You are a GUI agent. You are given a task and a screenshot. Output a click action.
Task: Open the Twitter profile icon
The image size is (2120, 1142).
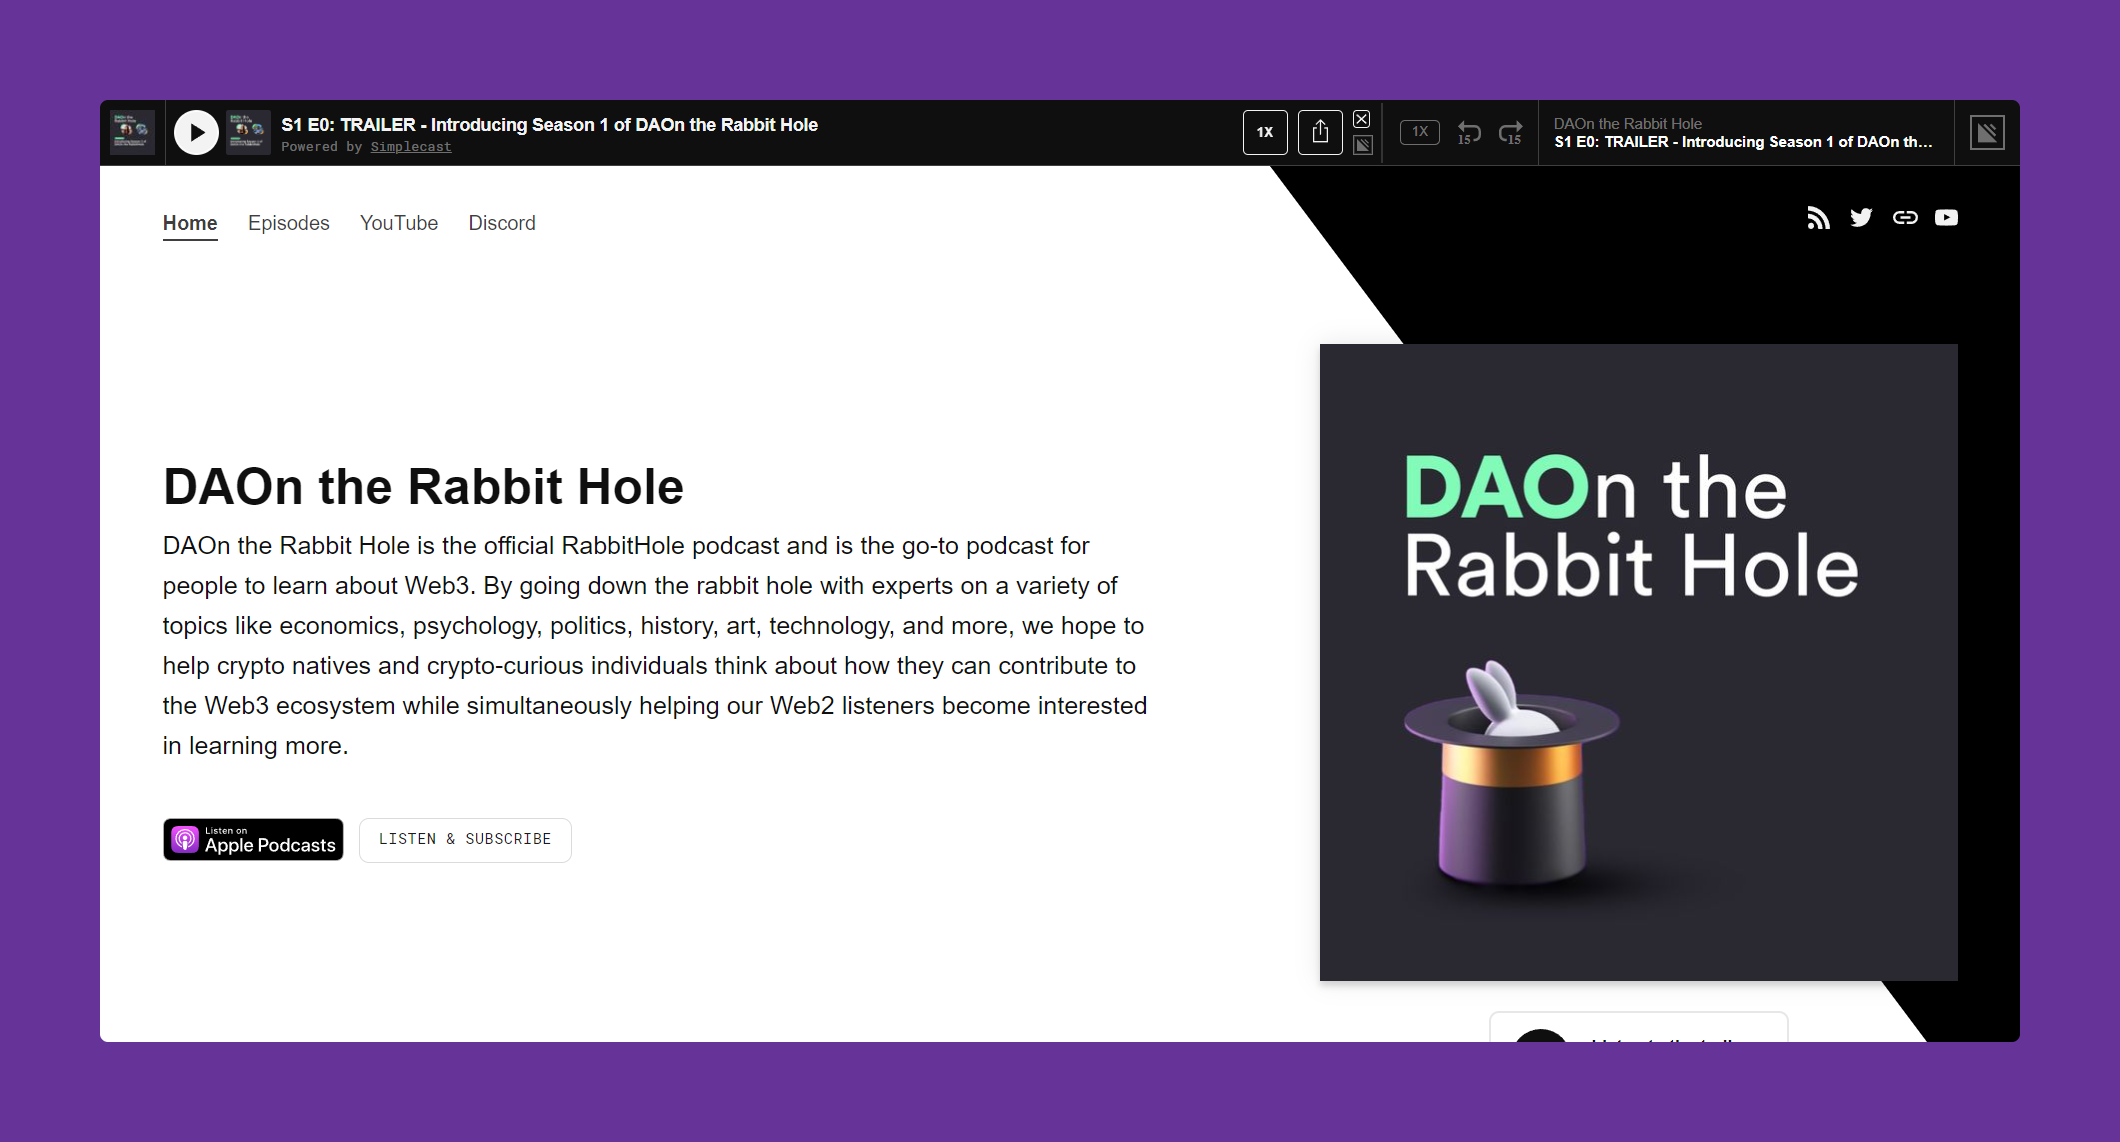1861,218
